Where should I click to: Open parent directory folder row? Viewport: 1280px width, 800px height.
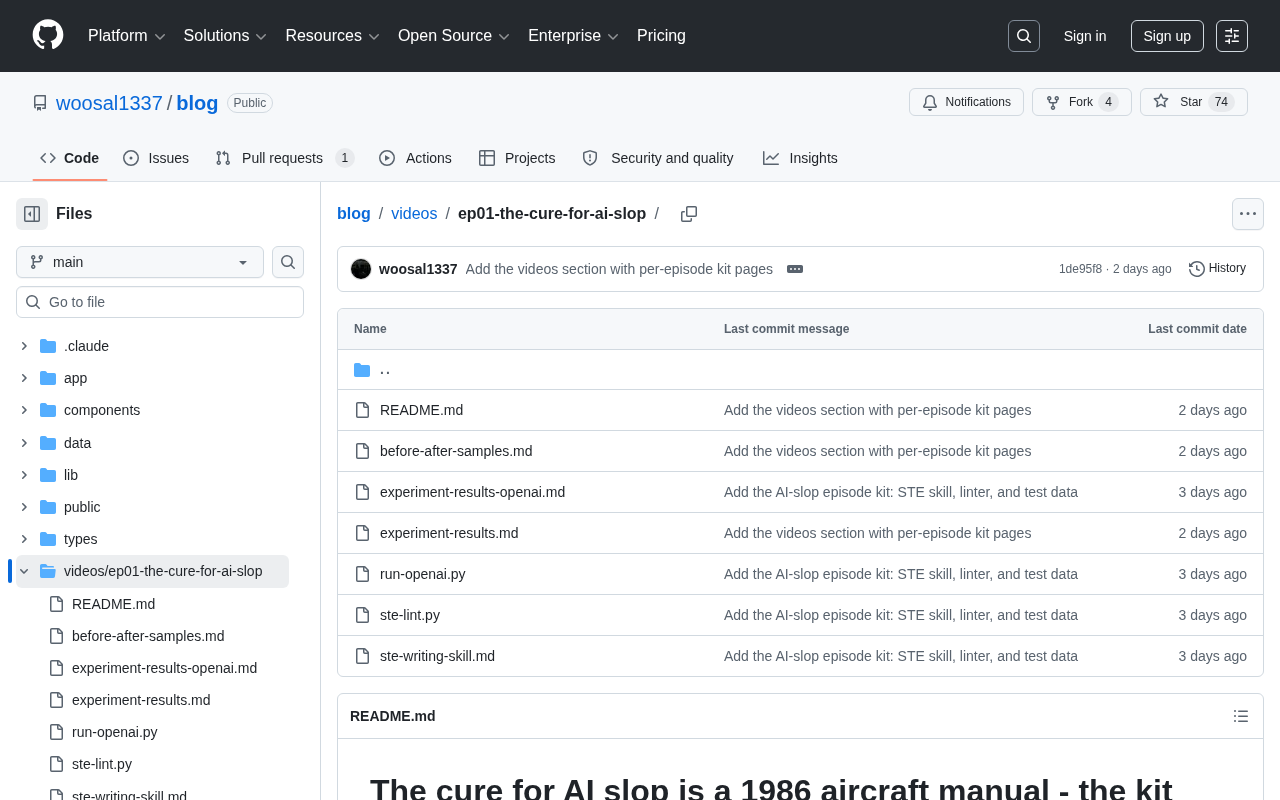click(x=800, y=370)
